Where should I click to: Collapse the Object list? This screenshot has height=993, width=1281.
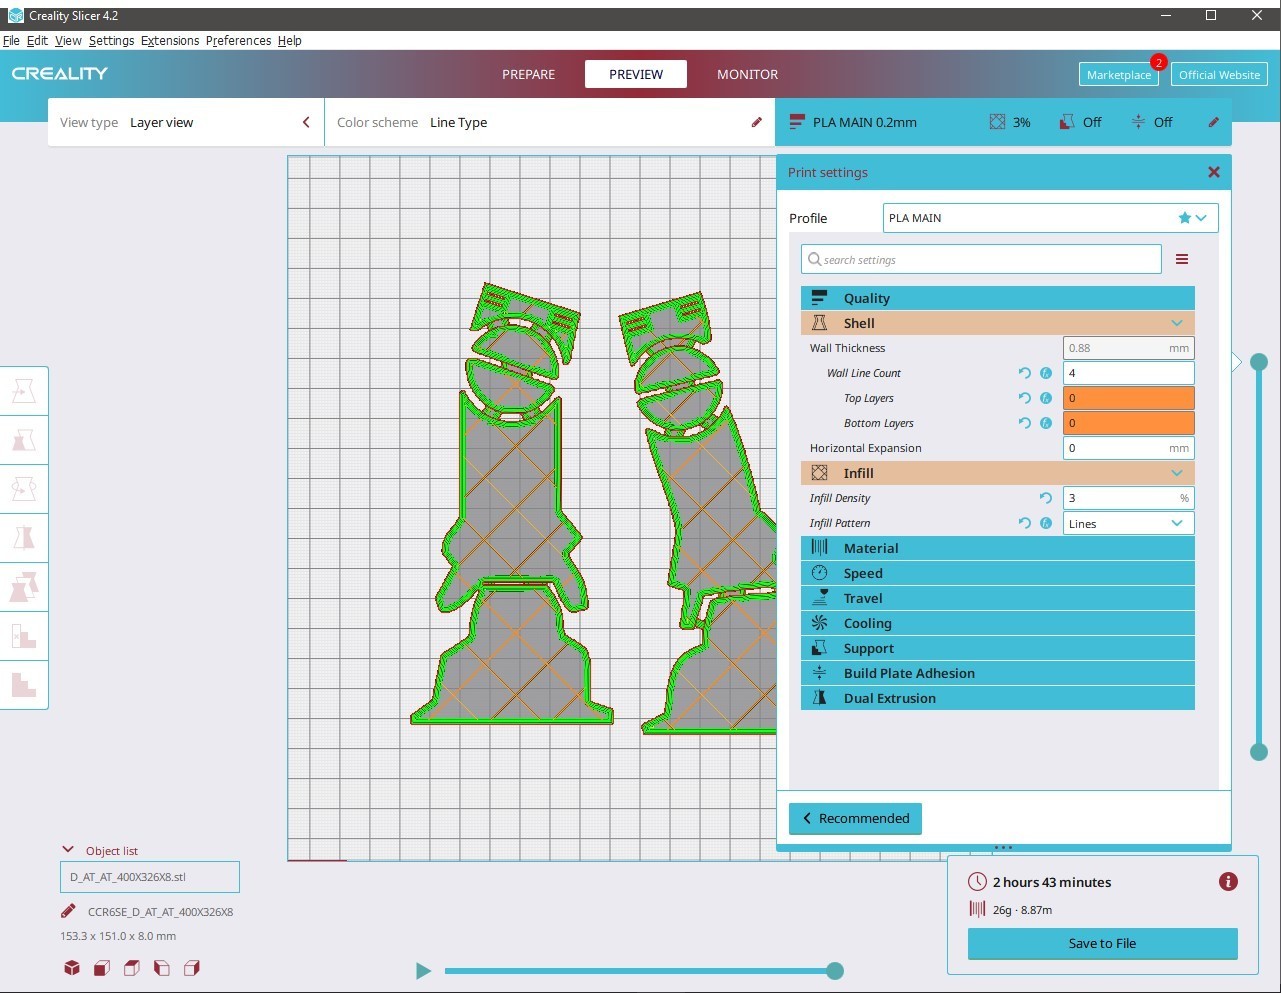(68, 850)
